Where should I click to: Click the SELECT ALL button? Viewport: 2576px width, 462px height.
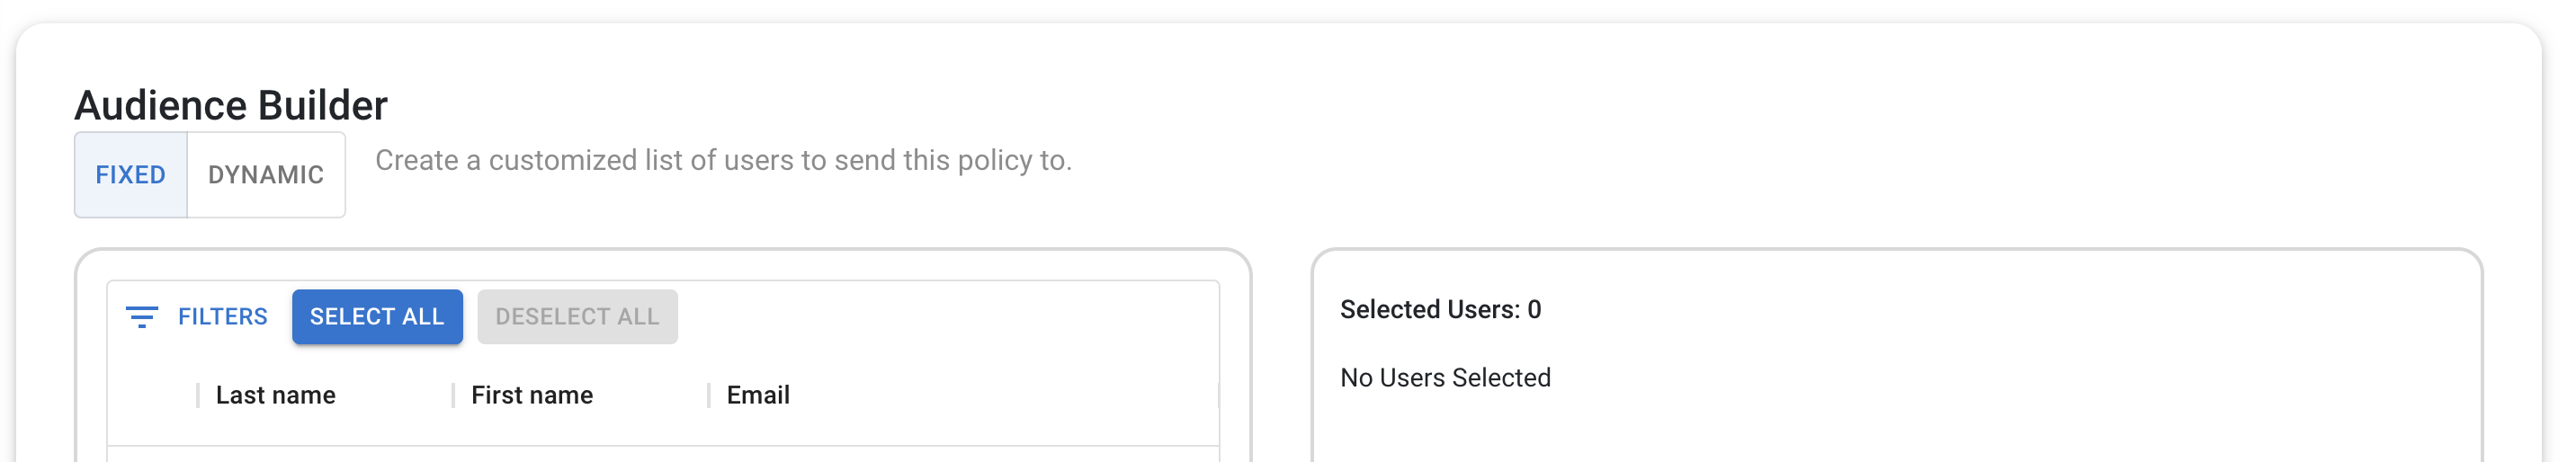pos(377,317)
